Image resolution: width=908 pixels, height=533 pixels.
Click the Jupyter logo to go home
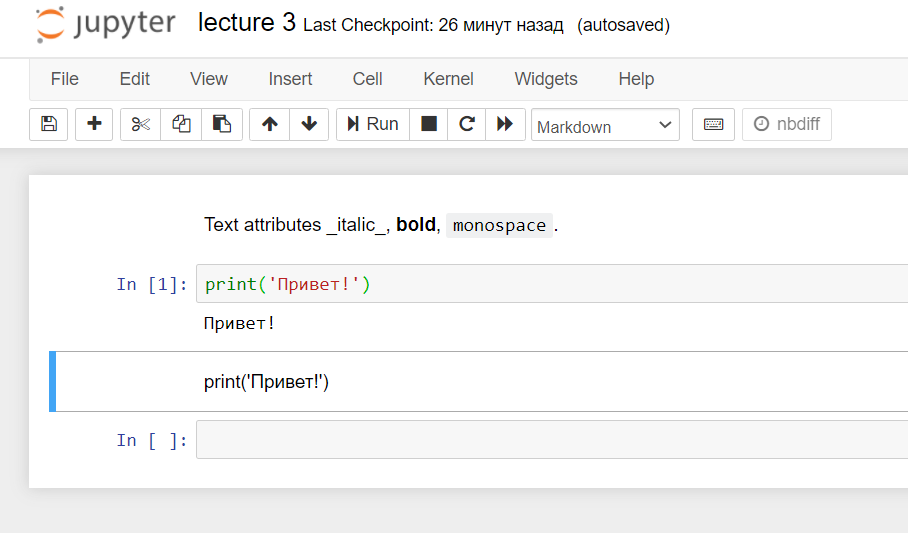point(105,24)
